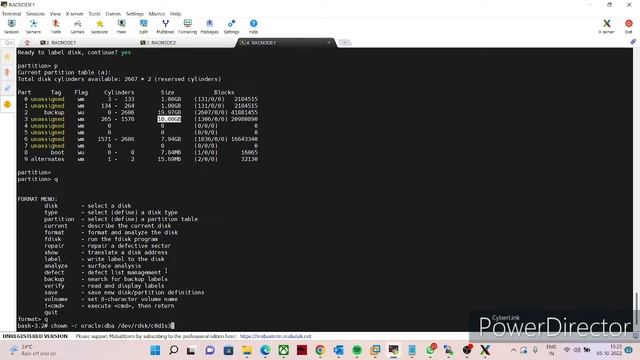This screenshot has height=360, width=640.
Task: Open the Sessions menu
Action: pos(36,13)
